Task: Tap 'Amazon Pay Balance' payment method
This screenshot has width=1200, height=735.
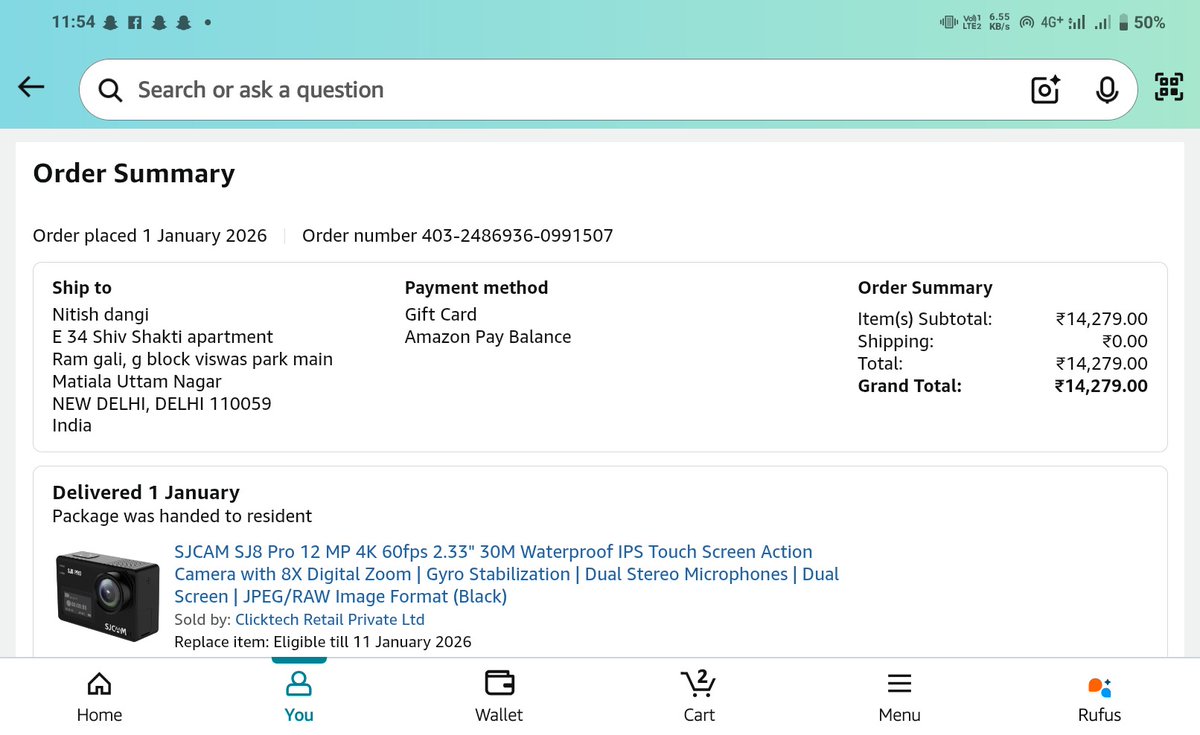Action: (x=488, y=337)
